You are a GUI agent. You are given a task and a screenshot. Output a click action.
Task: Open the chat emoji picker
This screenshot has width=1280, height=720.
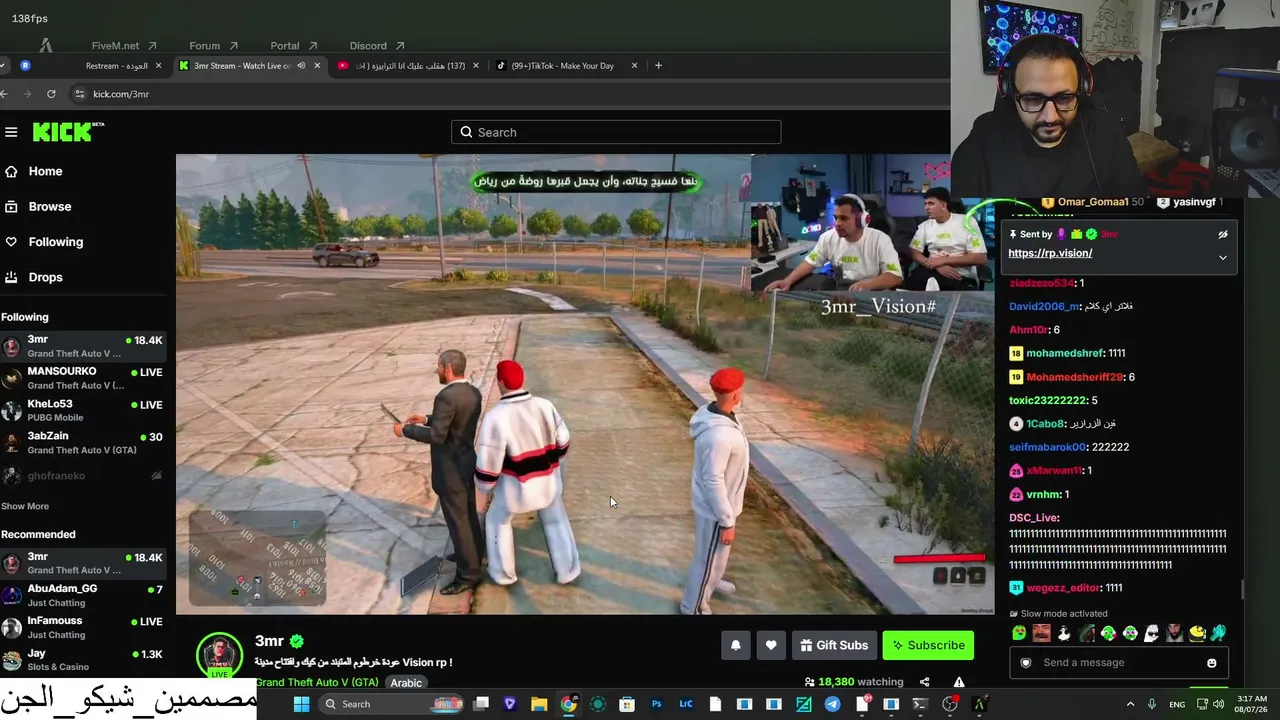(1212, 663)
